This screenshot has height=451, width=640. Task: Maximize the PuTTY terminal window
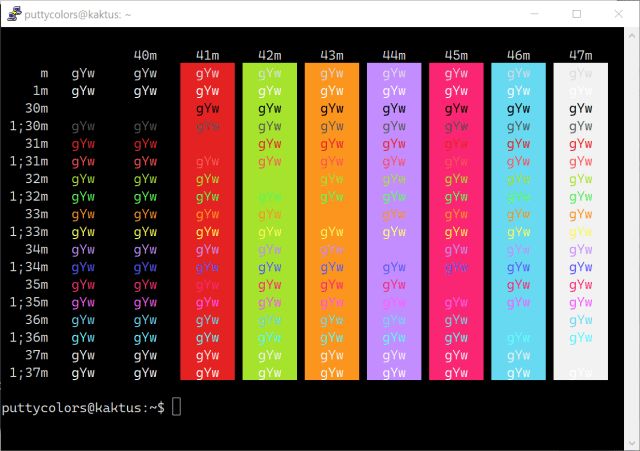[576, 14]
